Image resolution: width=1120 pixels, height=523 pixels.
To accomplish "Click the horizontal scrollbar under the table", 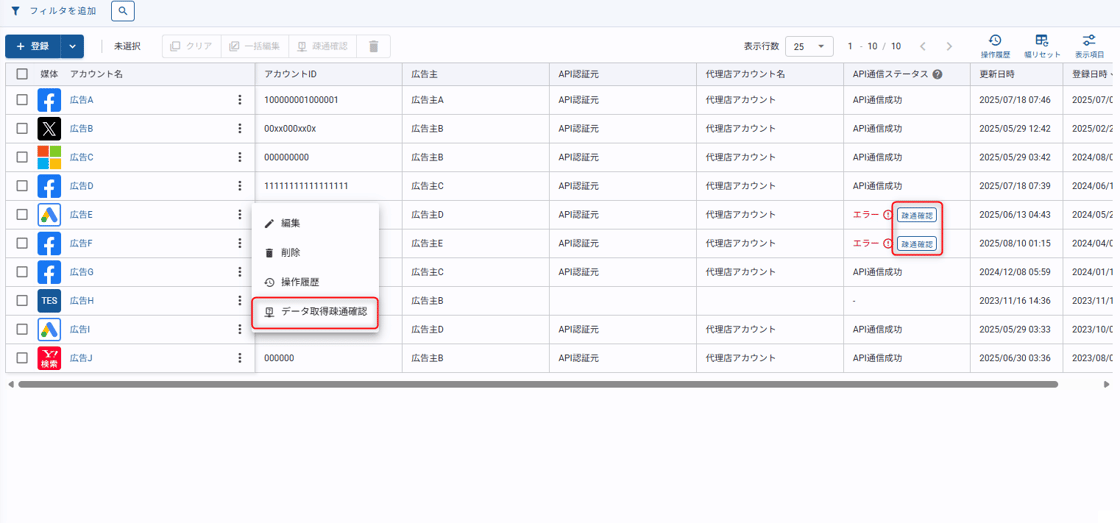I will point(537,384).
